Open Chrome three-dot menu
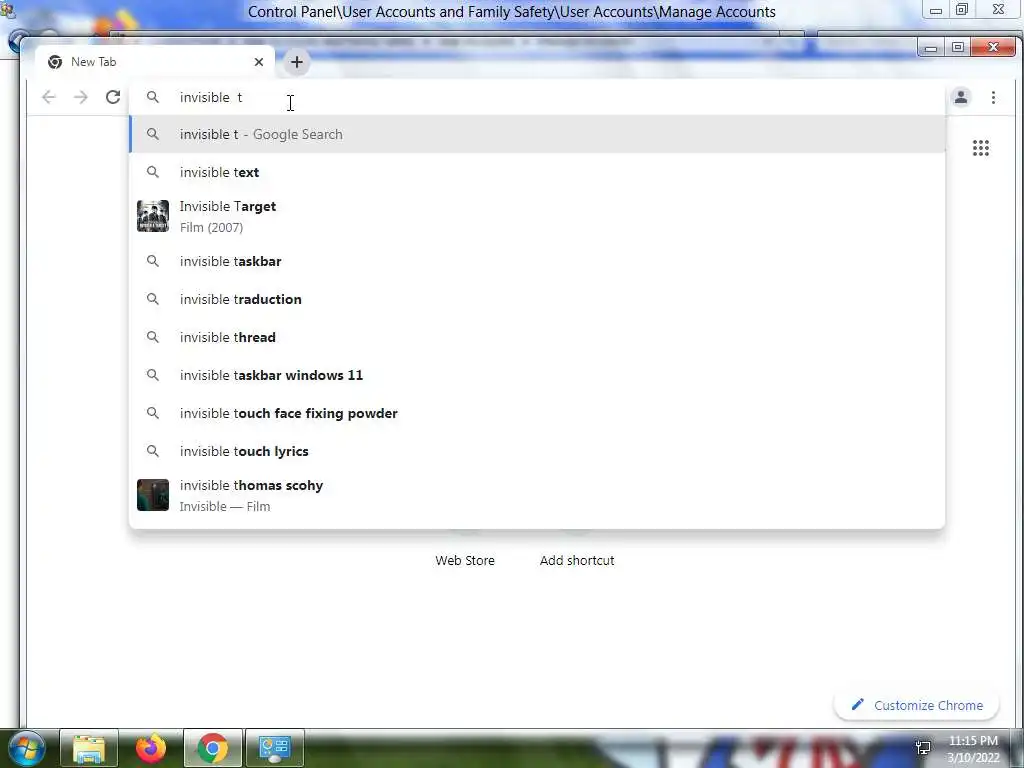 pyautogui.click(x=993, y=97)
